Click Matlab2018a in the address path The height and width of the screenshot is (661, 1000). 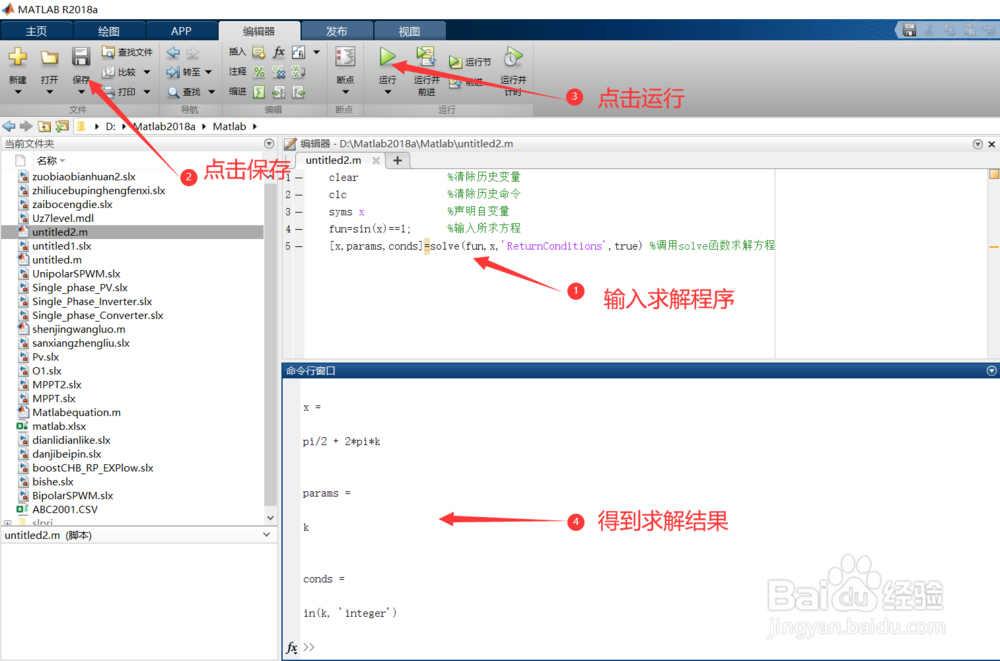pos(164,126)
